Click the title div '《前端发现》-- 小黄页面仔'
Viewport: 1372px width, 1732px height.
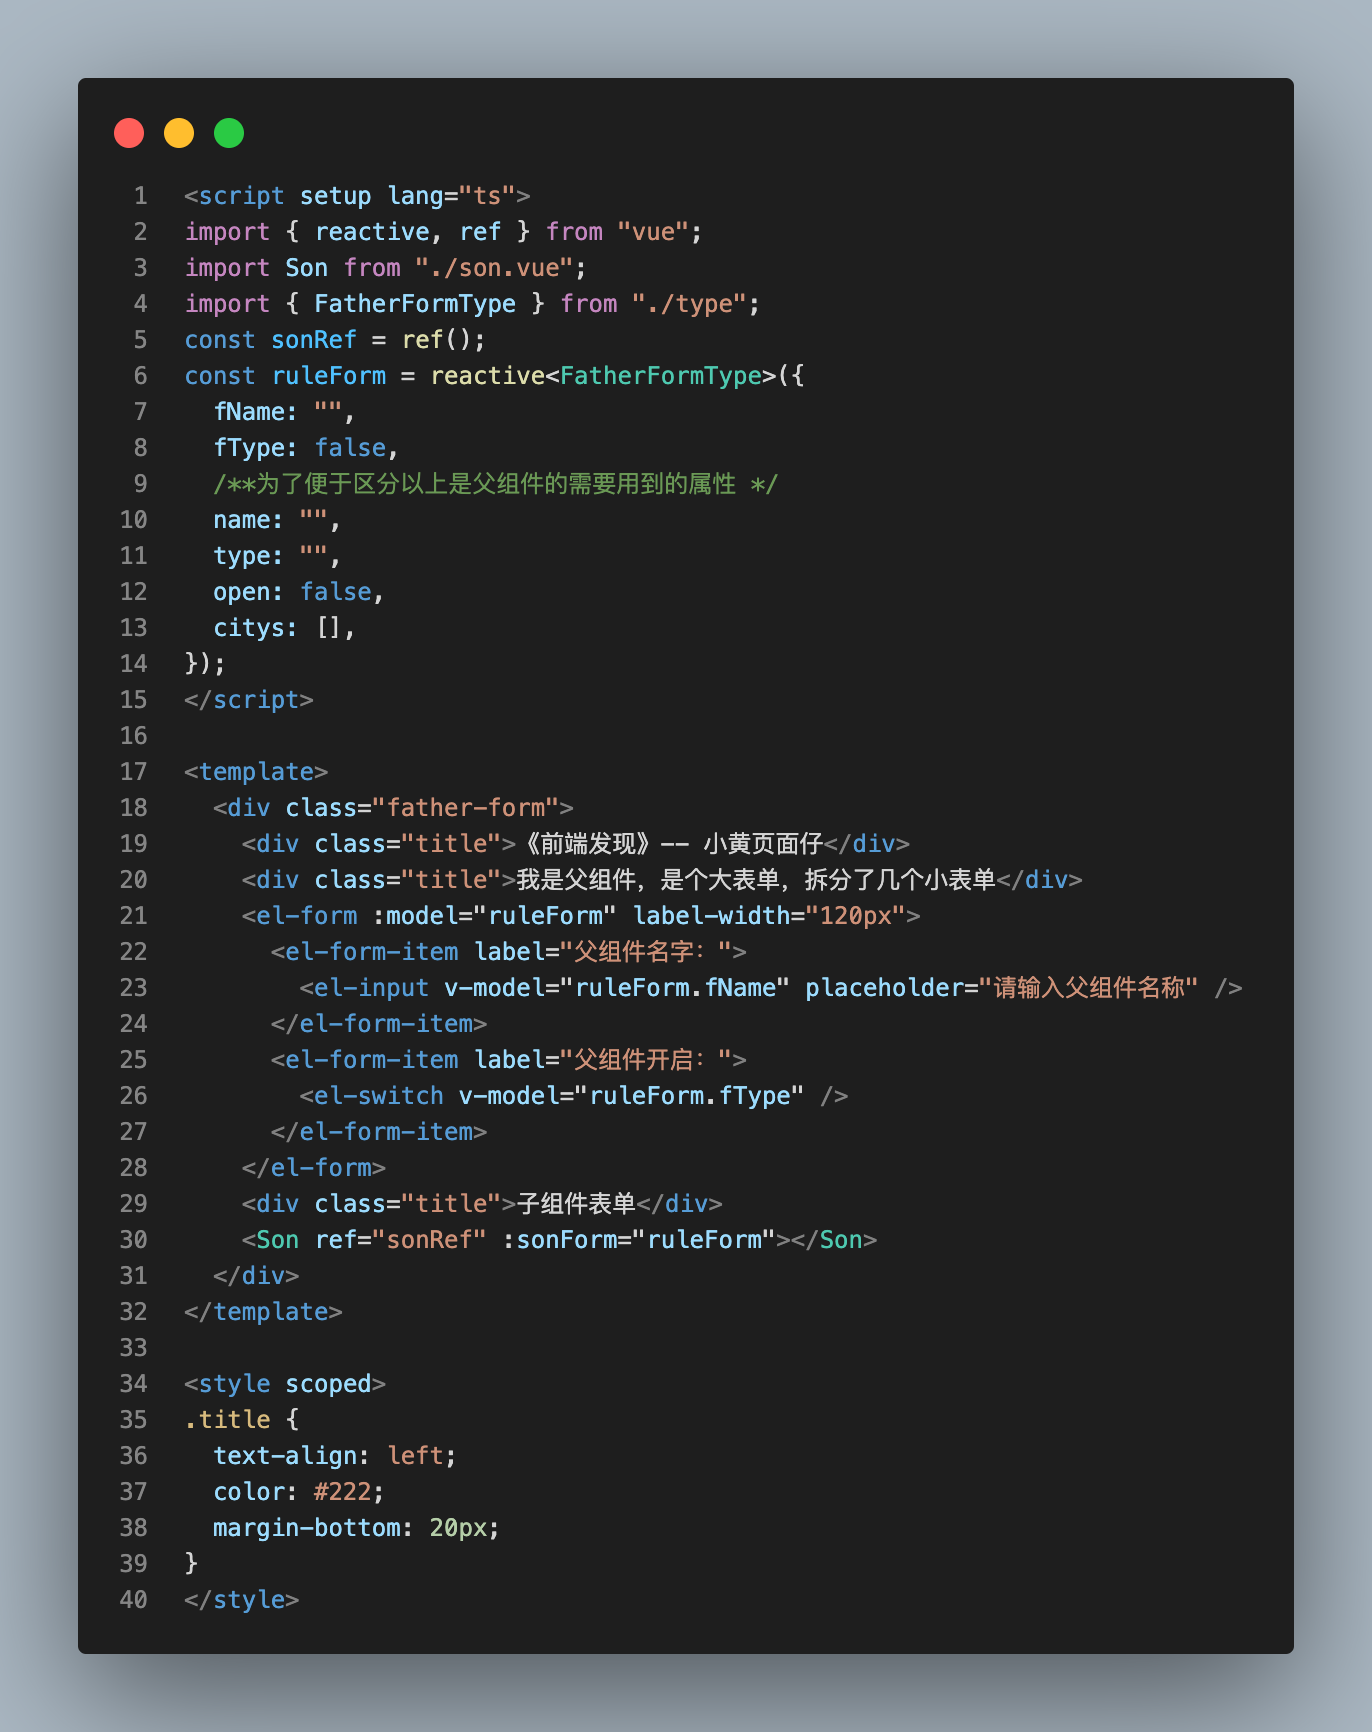pos(576,844)
